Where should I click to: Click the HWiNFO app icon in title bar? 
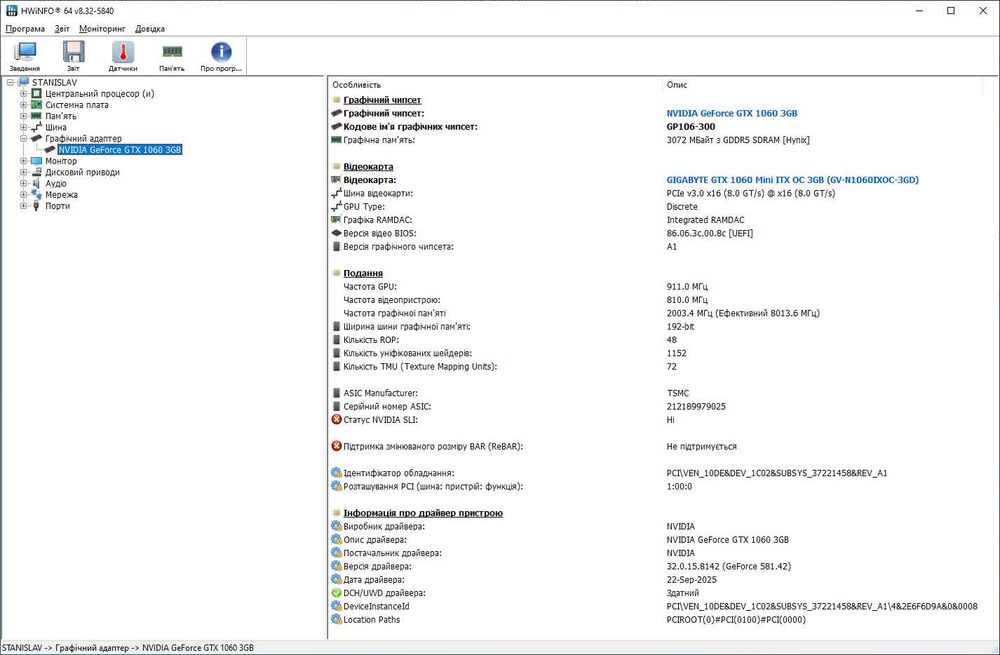[x=11, y=10]
